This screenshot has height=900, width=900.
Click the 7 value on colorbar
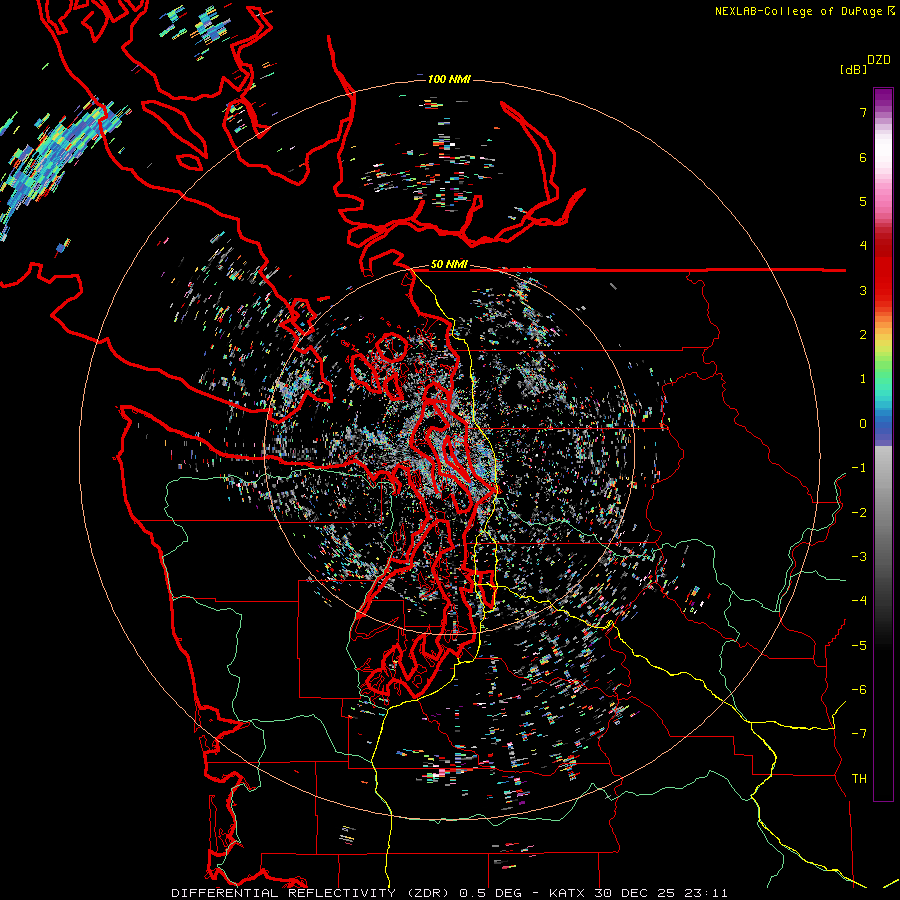(x=863, y=112)
